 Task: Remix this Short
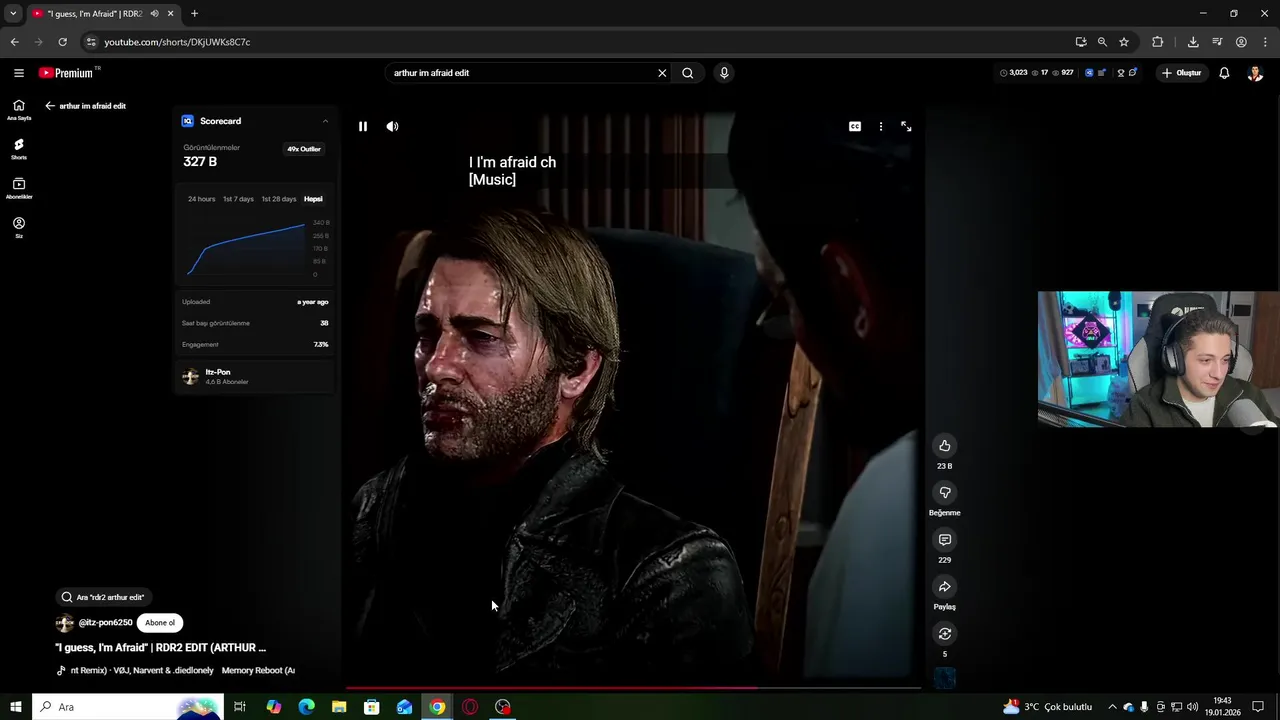(944, 633)
